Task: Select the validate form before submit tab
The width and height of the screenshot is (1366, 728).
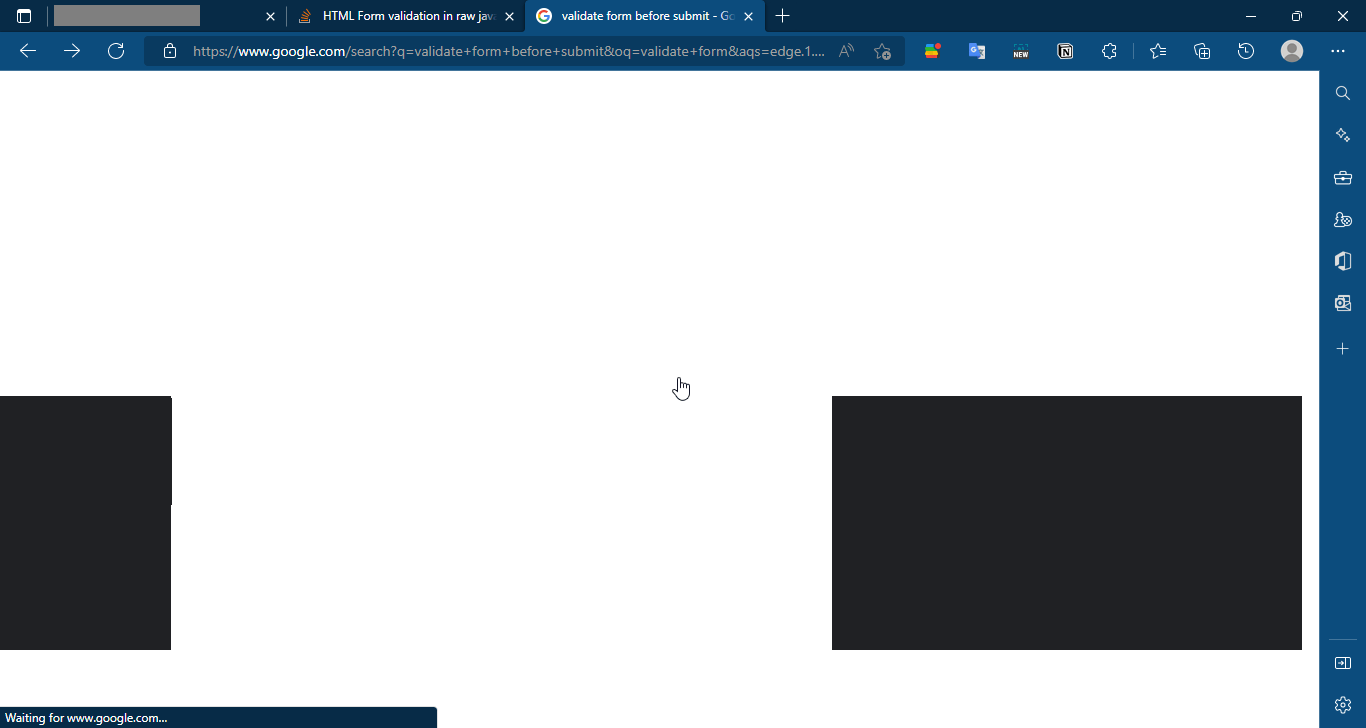Action: pyautogui.click(x=640, y=16)
